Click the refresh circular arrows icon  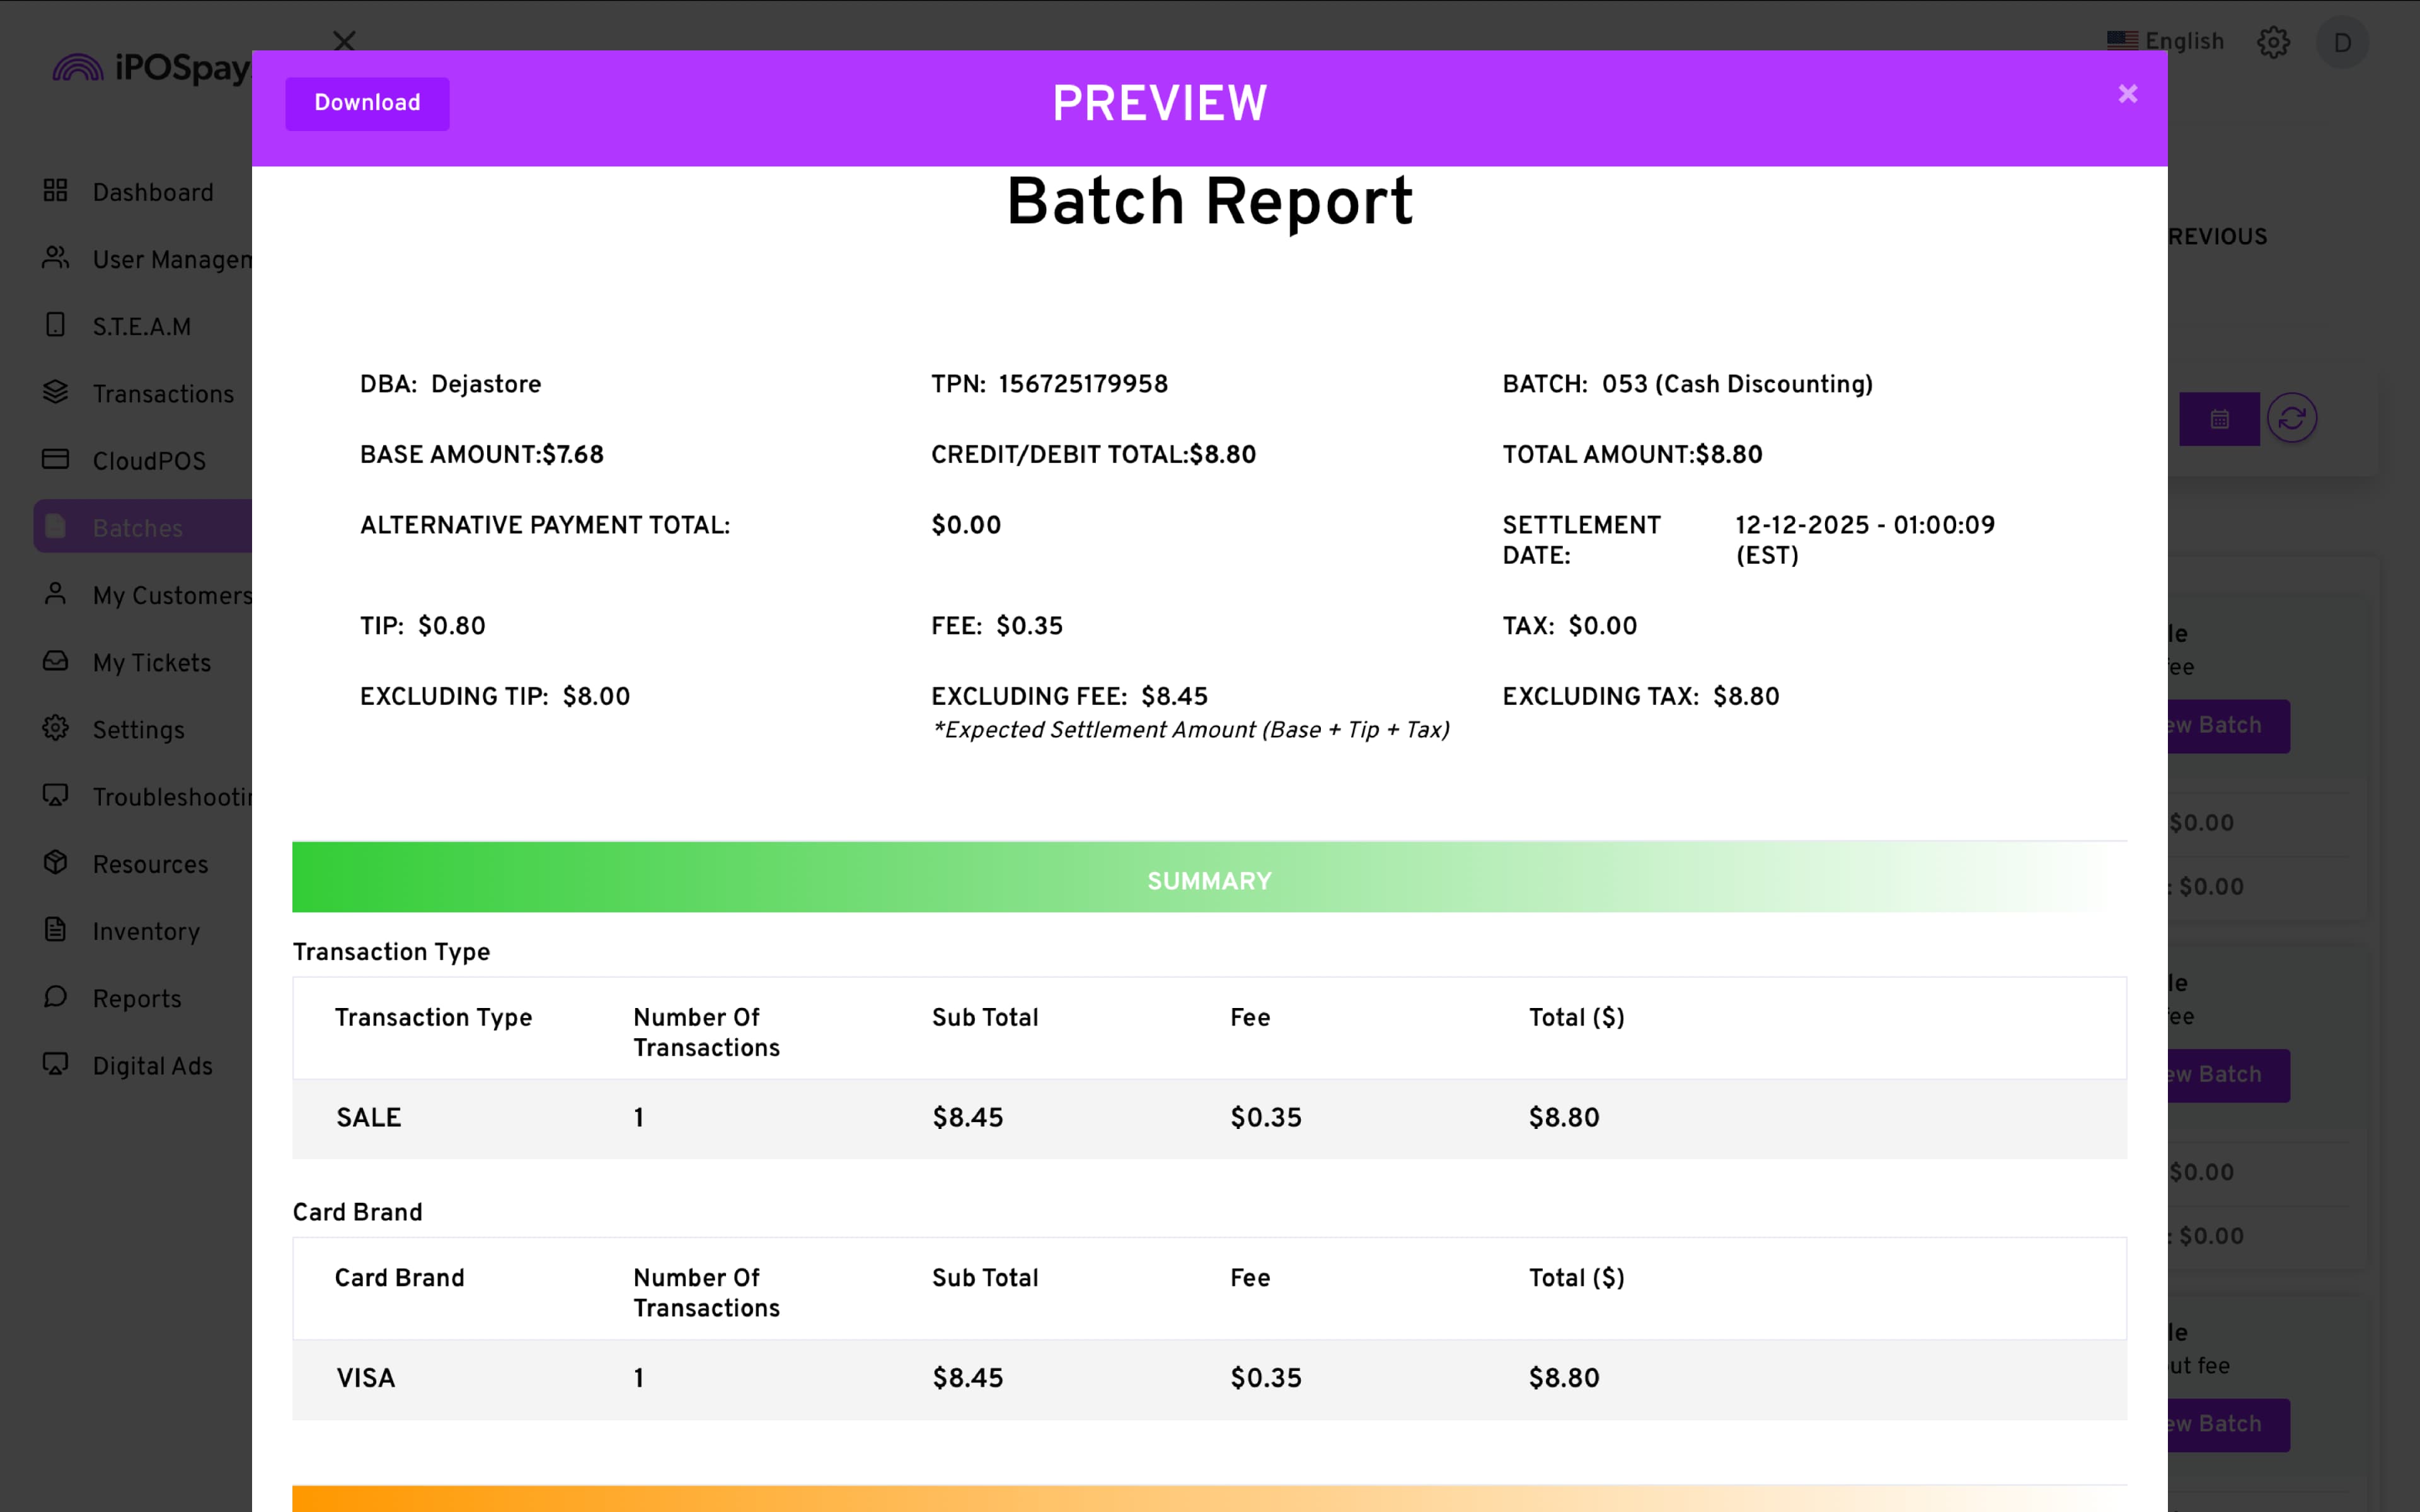[x=2291, y=418]
